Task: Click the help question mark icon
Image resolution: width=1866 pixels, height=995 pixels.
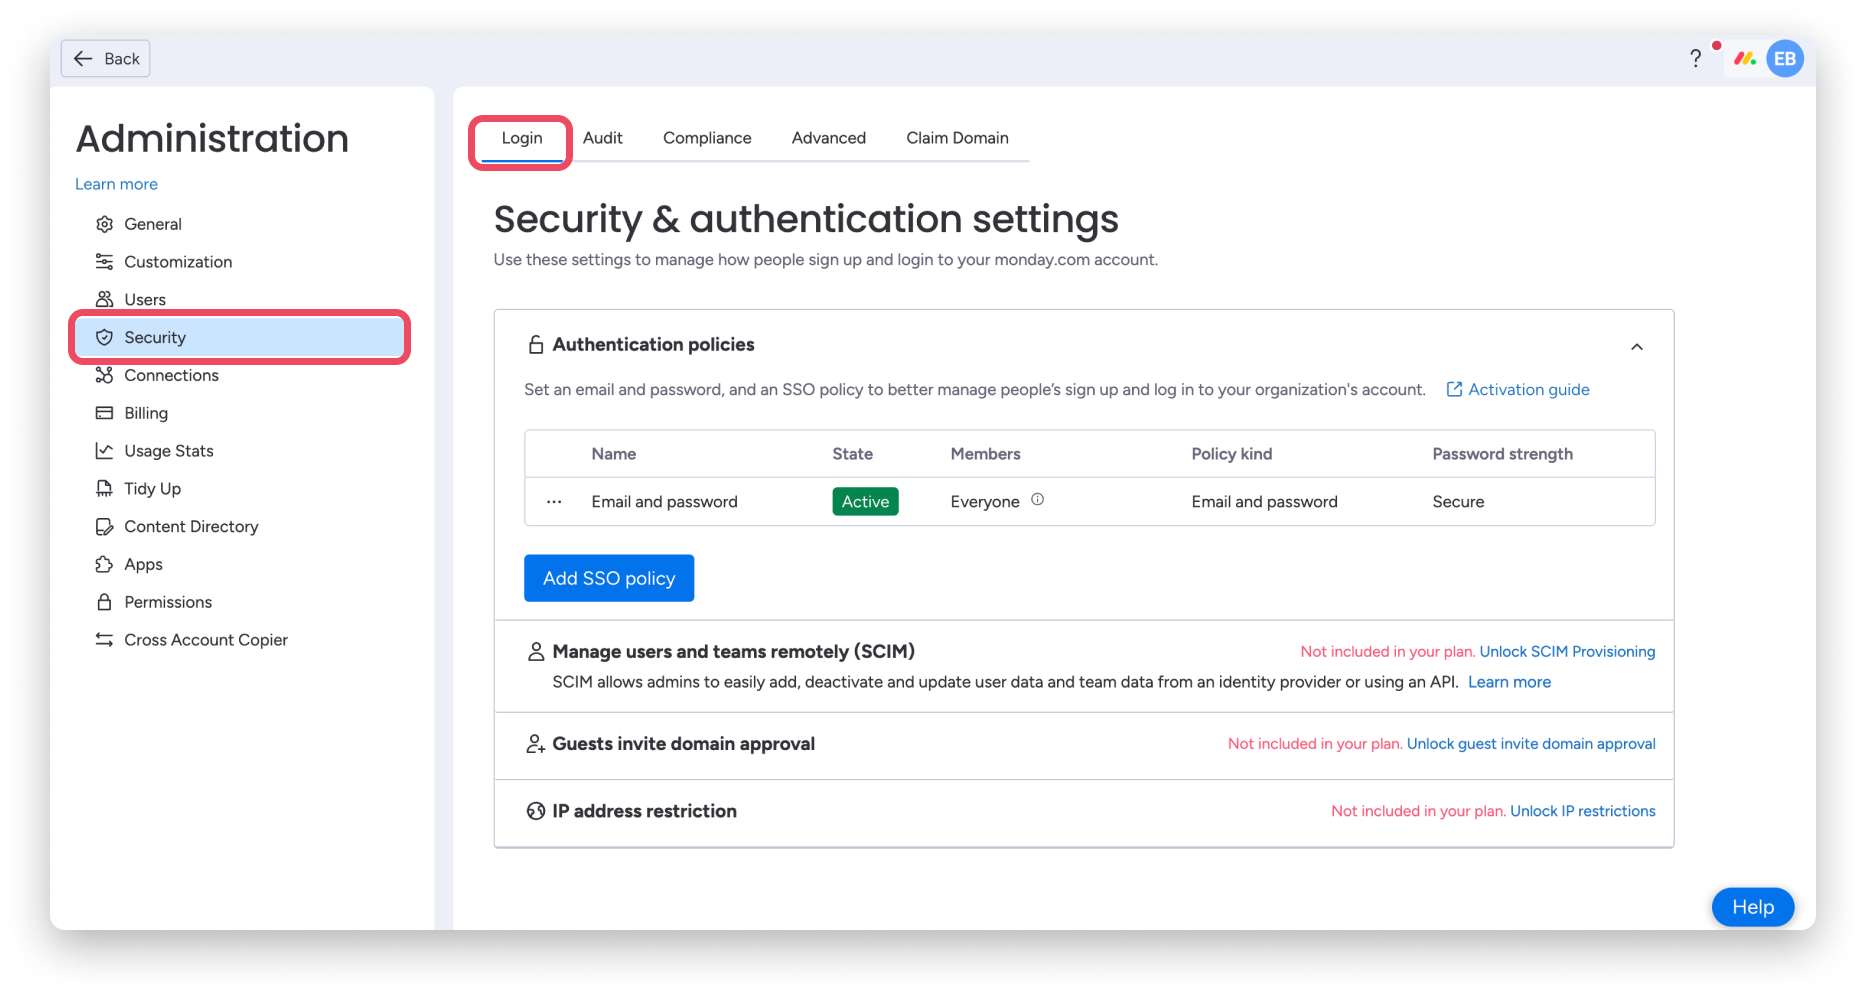Action: (1695, 59)
